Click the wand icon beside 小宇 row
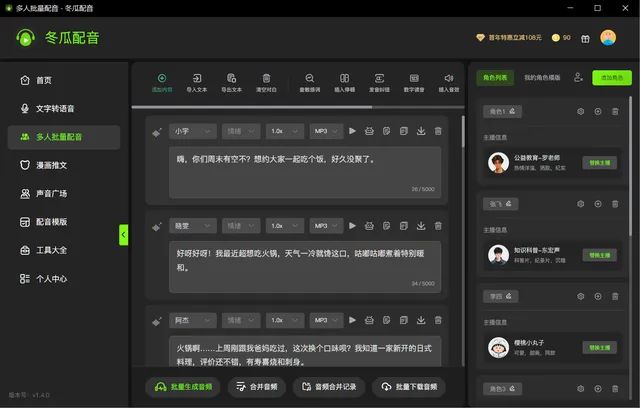The image size is (640, 408). point(157,132)
